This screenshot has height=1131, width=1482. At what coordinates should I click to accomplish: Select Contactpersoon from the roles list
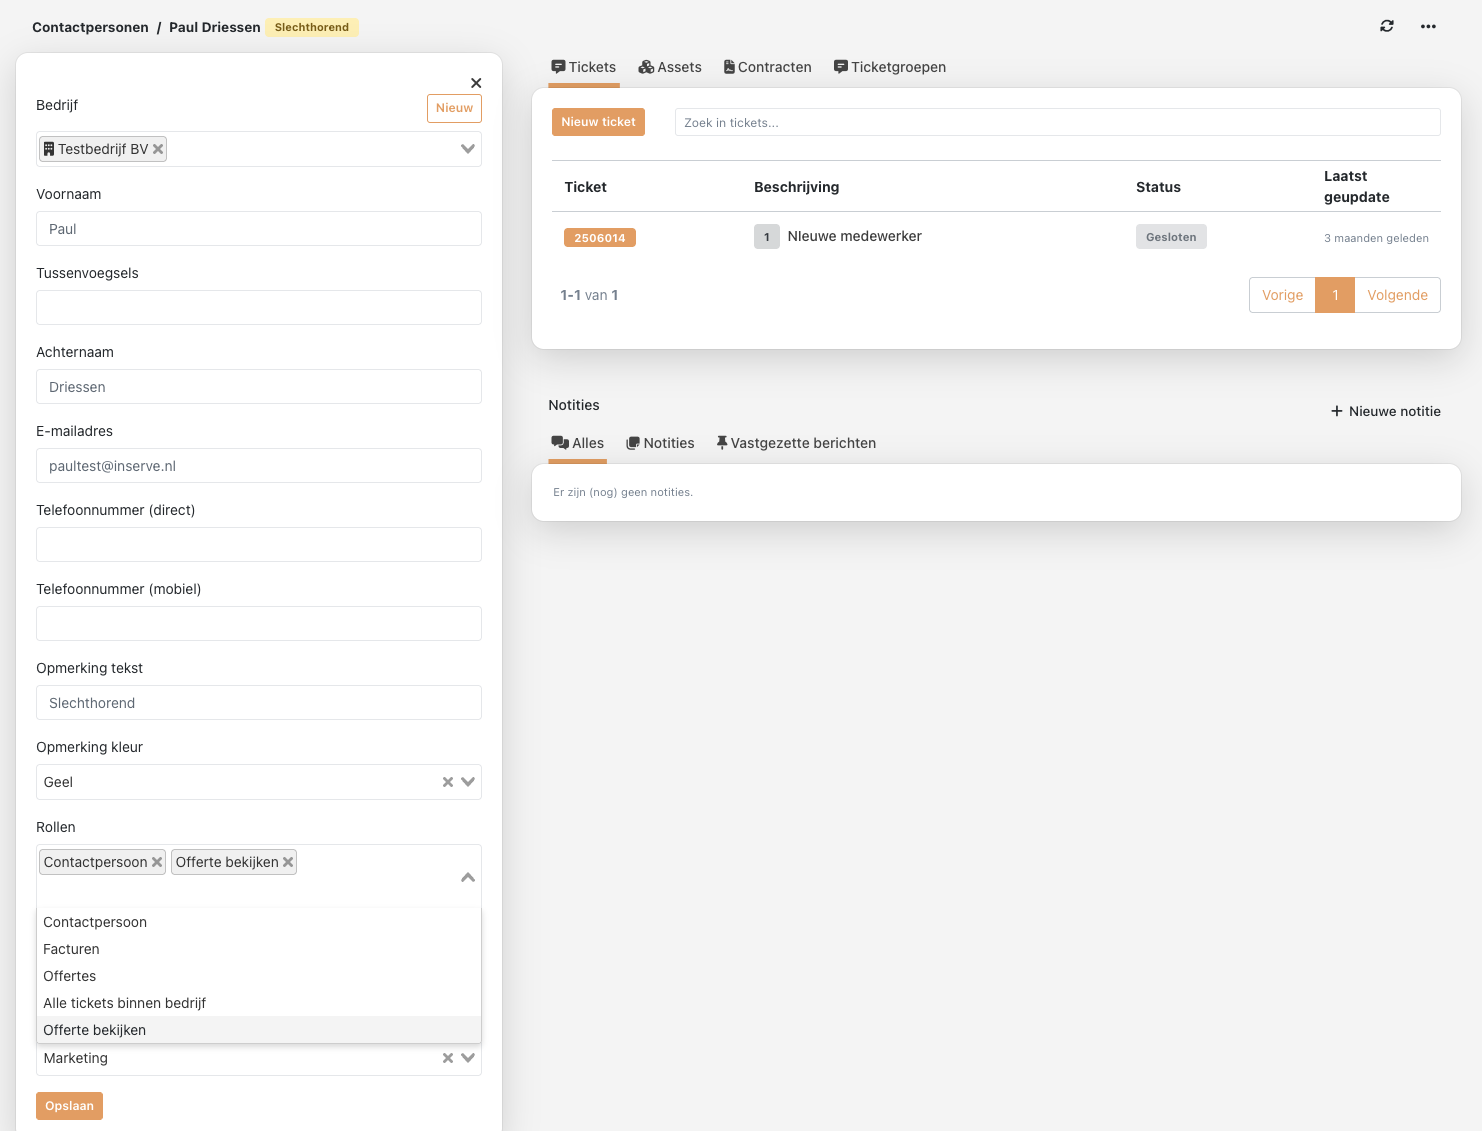(259, 922)
